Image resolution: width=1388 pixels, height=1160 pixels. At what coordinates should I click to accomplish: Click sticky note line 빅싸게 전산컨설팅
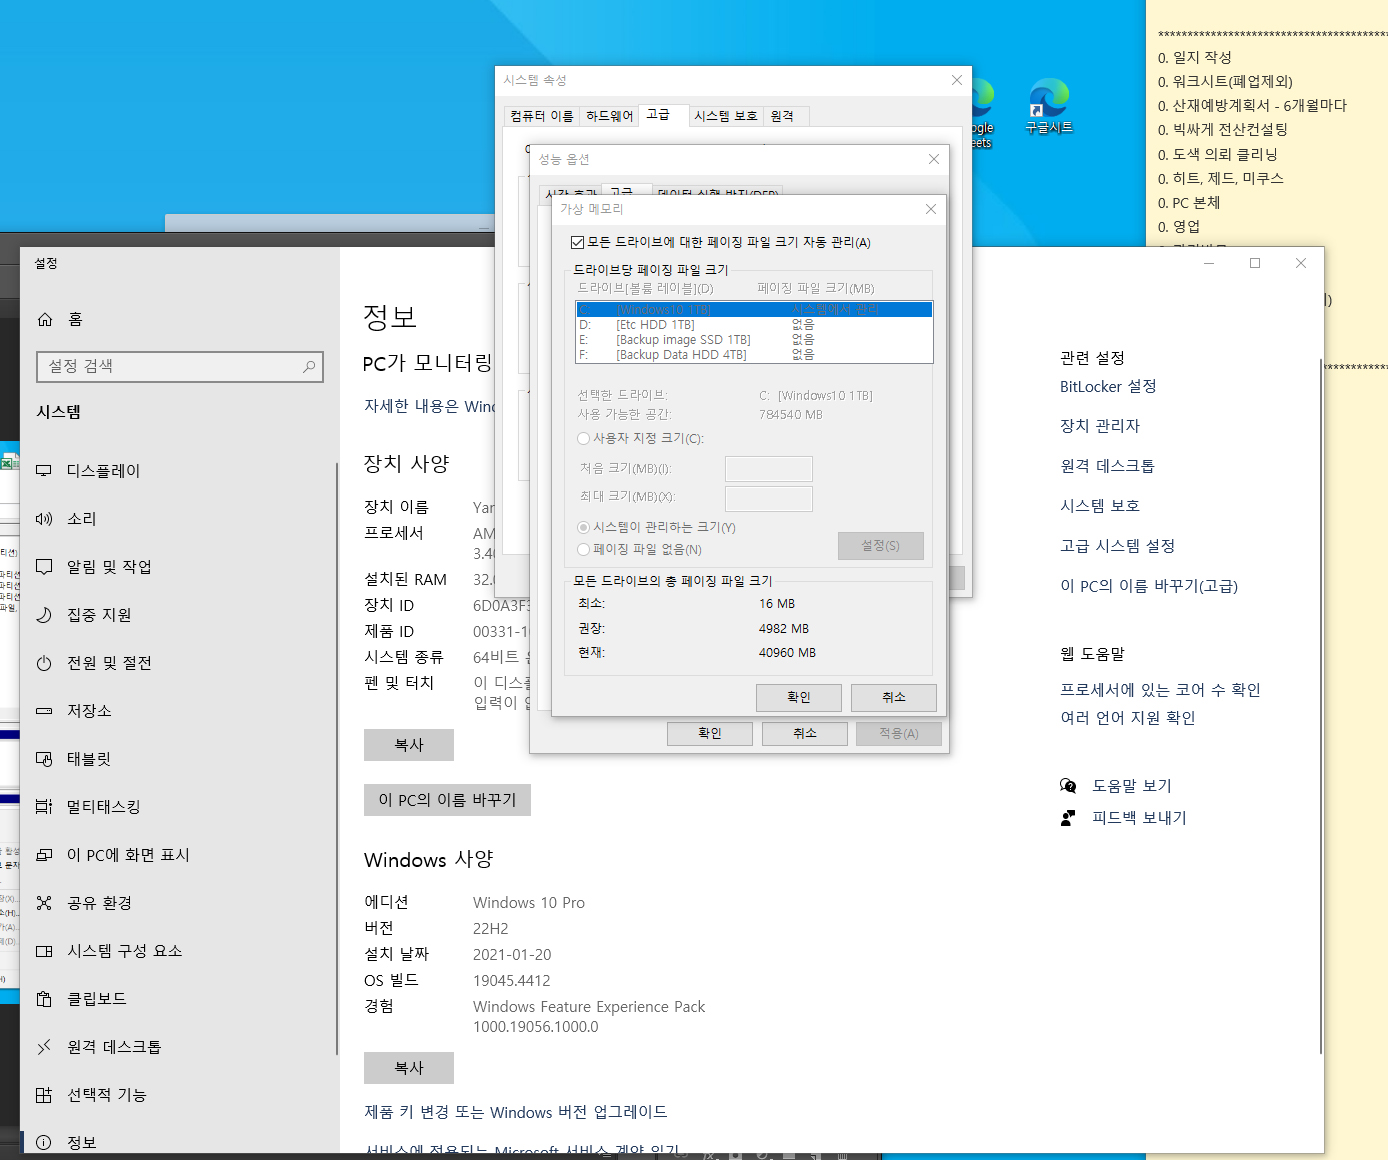(1222, 130)
